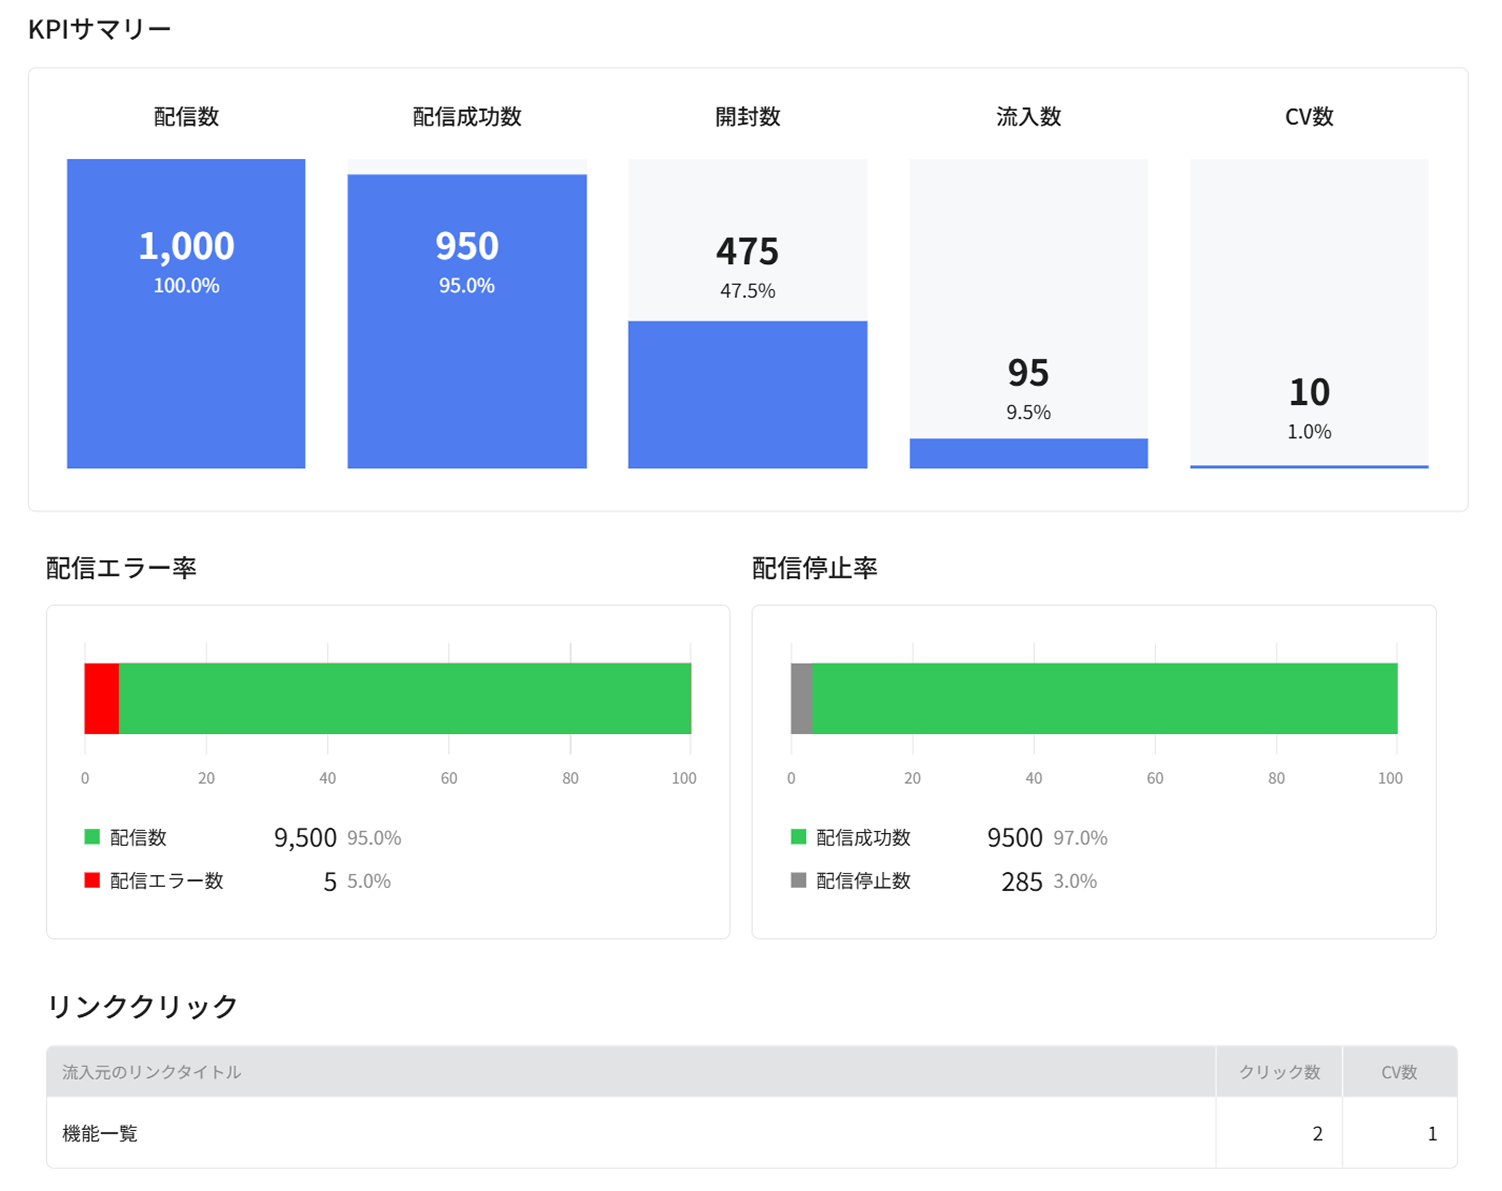Image resolution: width=1502 pixels, height=1191 pixels.
Task: Toggle the green 配信成功数 legend swatch
Action: 798,837
